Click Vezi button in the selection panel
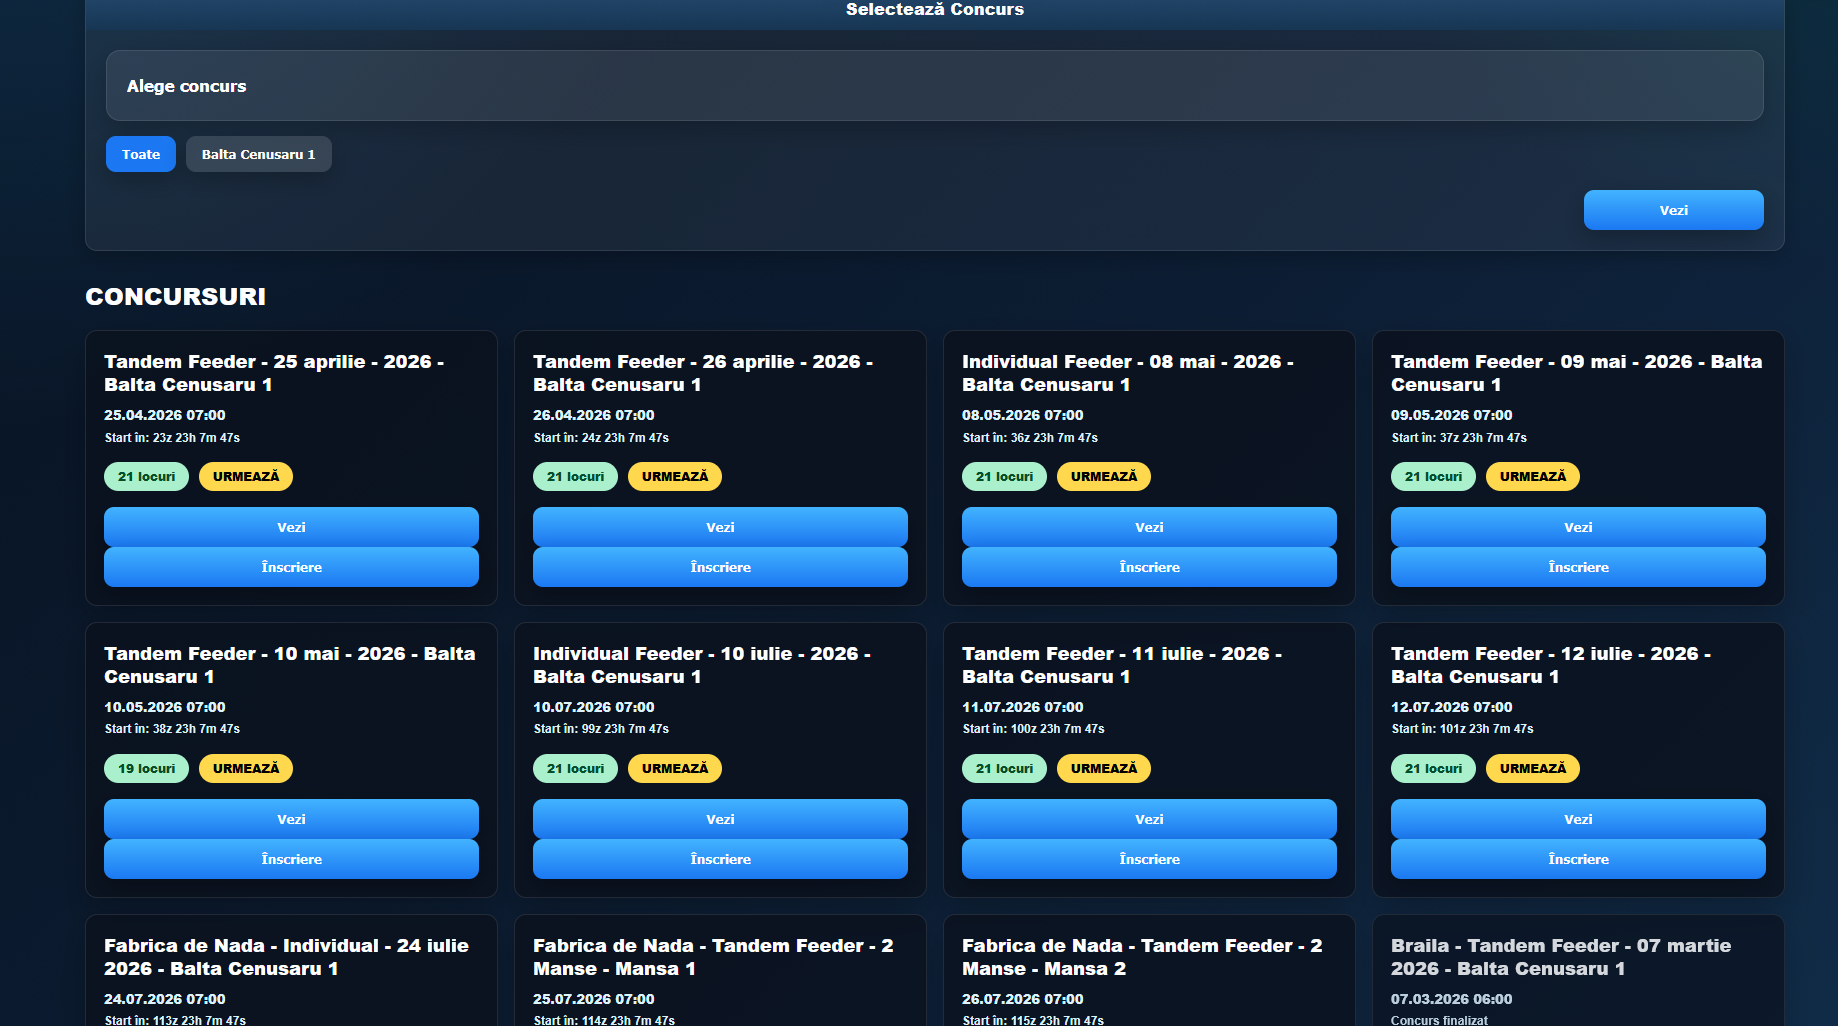1838x1026 pixels. (x=1673, y=210)
